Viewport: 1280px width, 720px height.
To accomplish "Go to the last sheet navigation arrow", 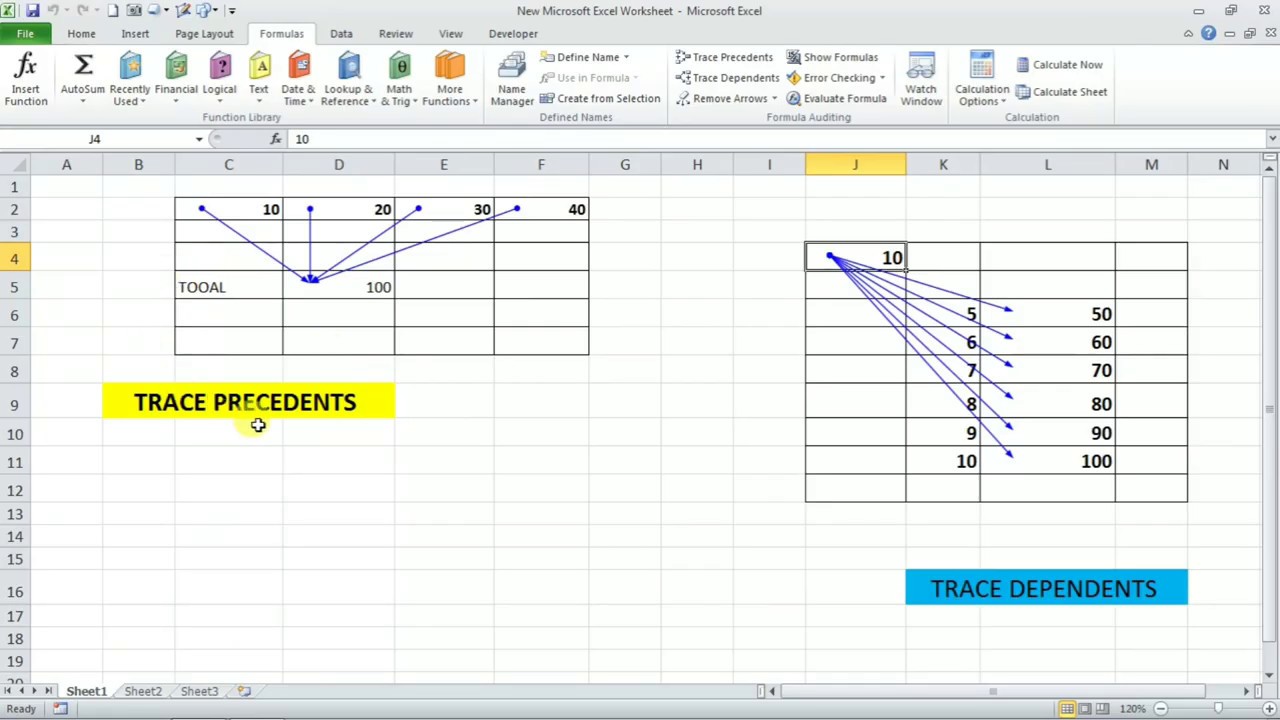I will point(49,691).
